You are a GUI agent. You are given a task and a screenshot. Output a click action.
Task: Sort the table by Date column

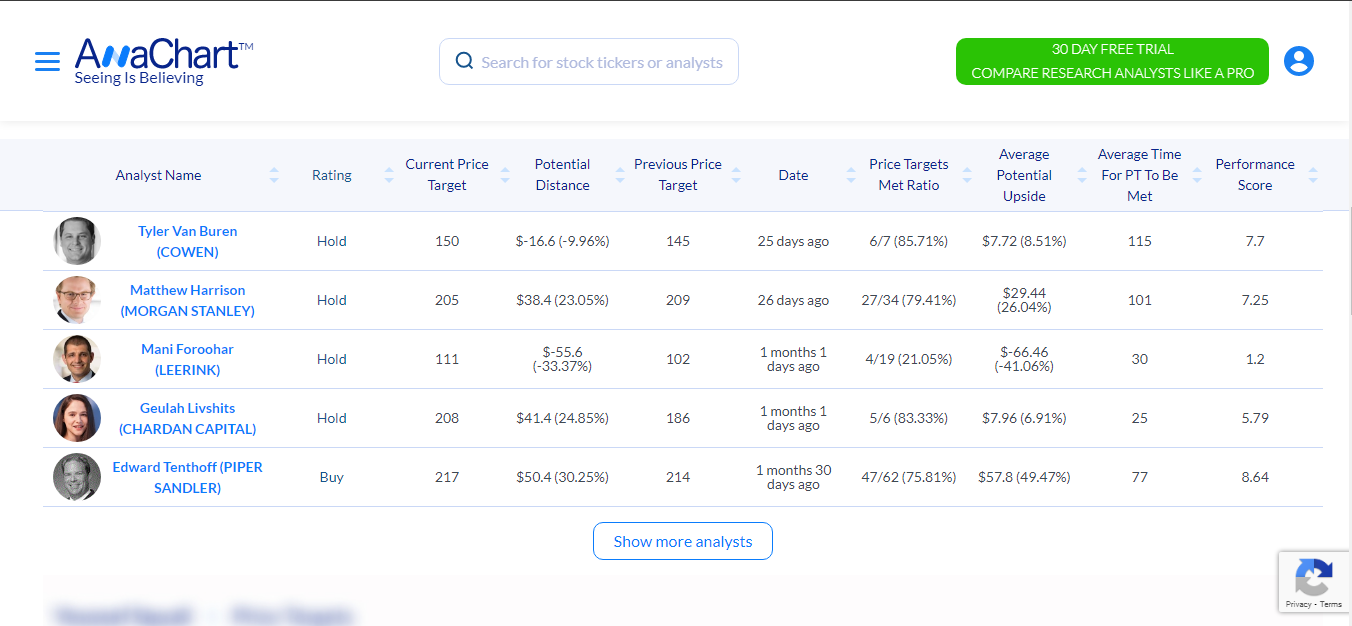coord(851,174)
